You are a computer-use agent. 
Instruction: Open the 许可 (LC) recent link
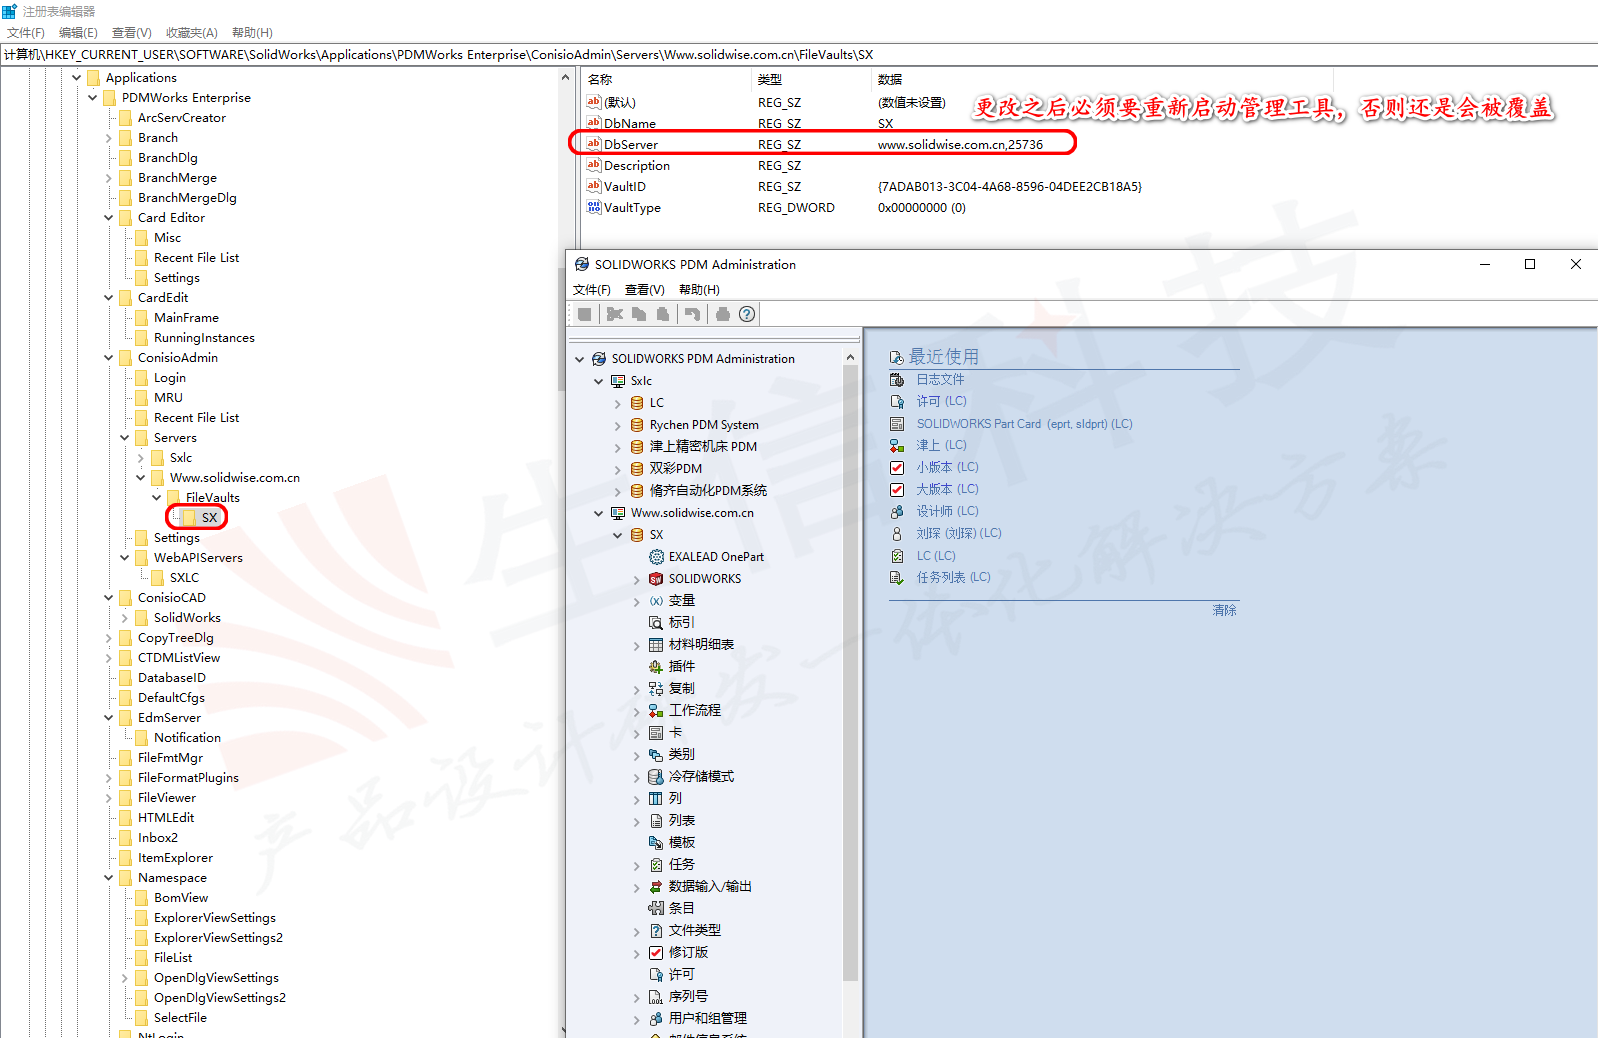[942, 401]
